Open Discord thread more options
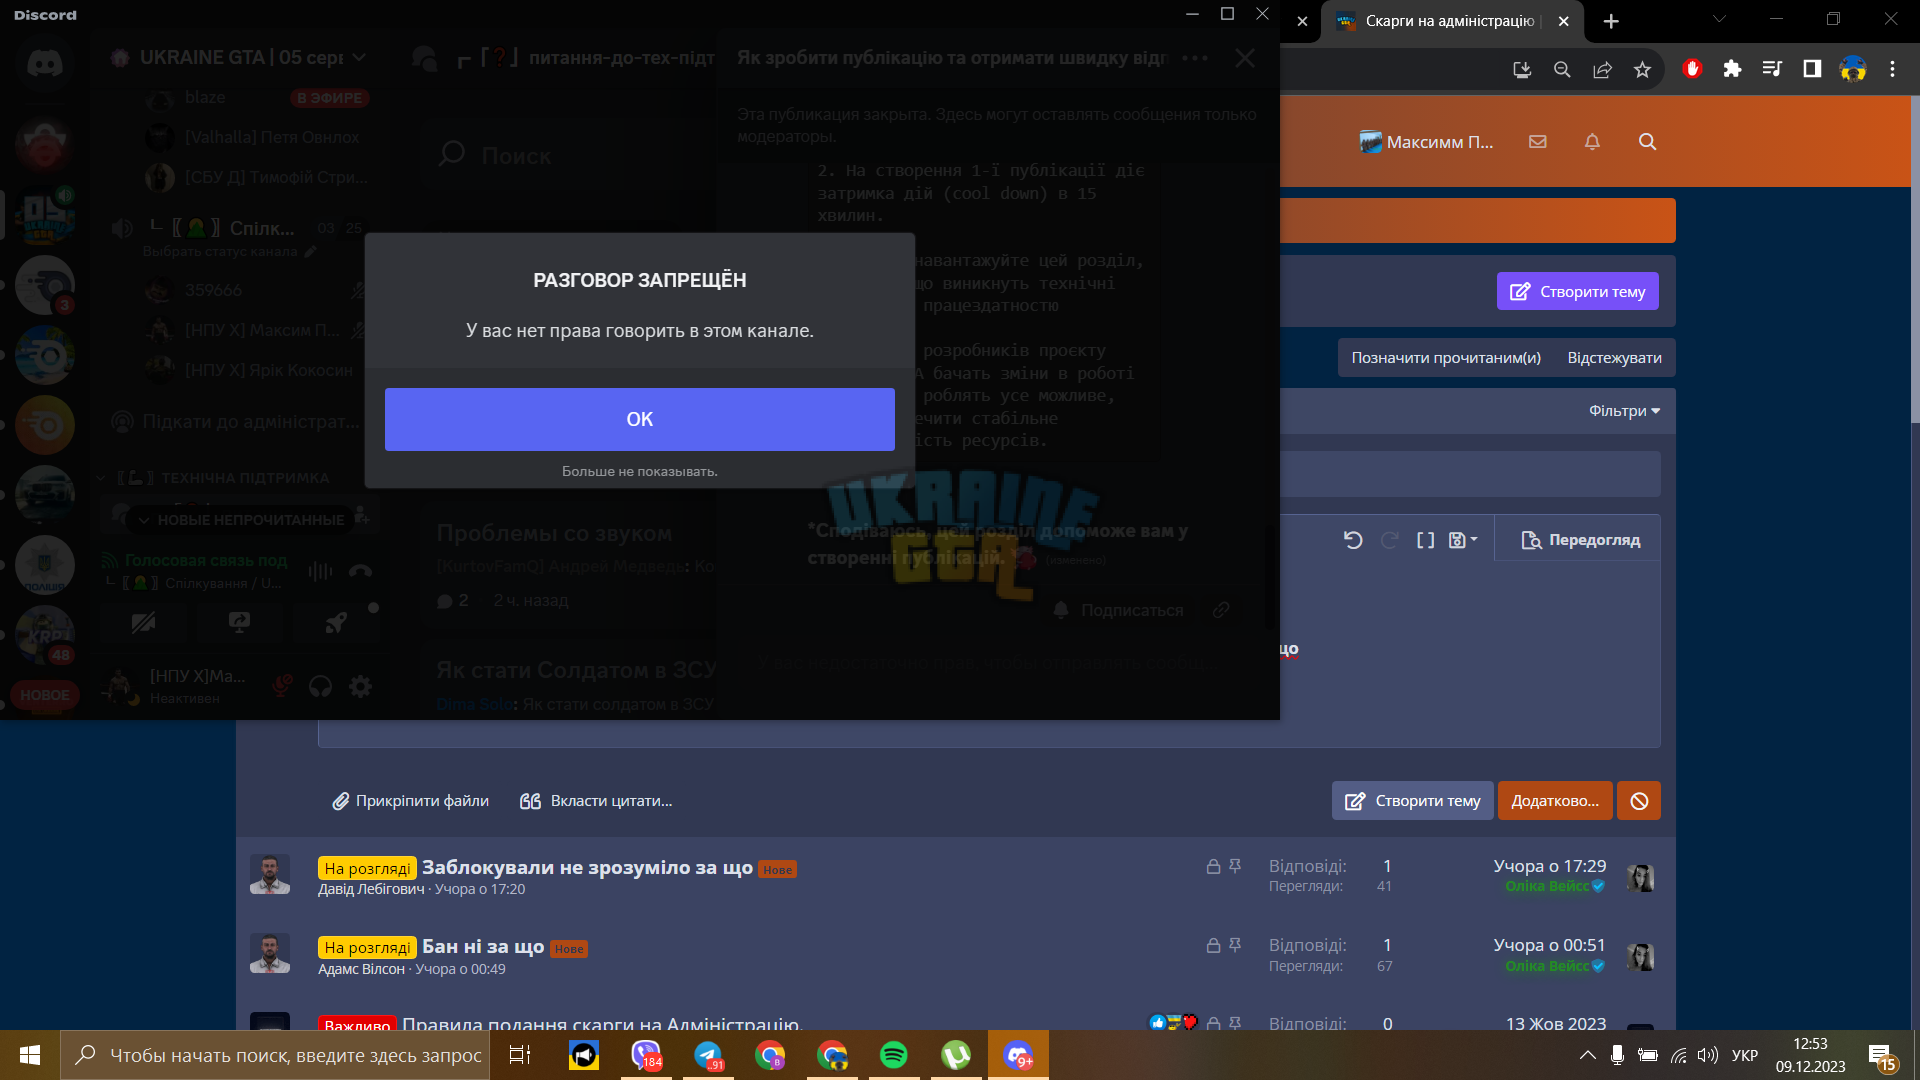Viewport: 1920px width, 1080px height. (x=1195, y=58)
